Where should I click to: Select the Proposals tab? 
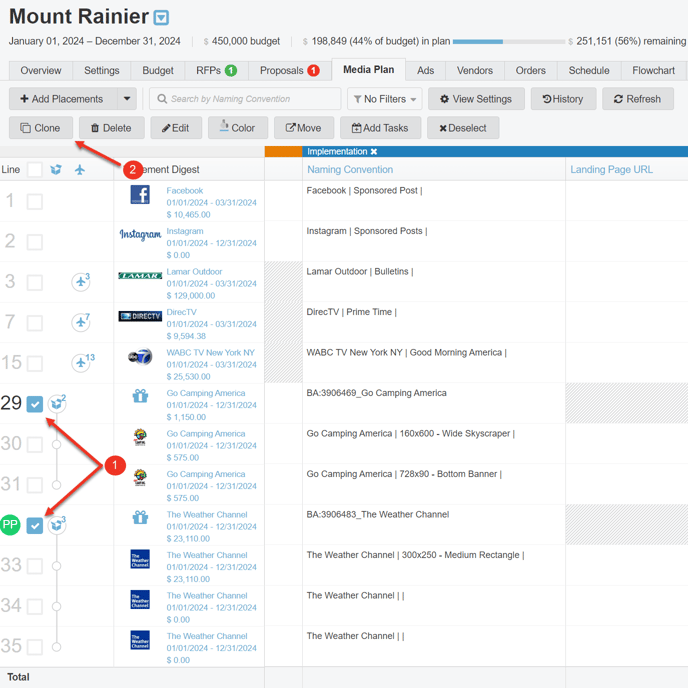point(290,71)
